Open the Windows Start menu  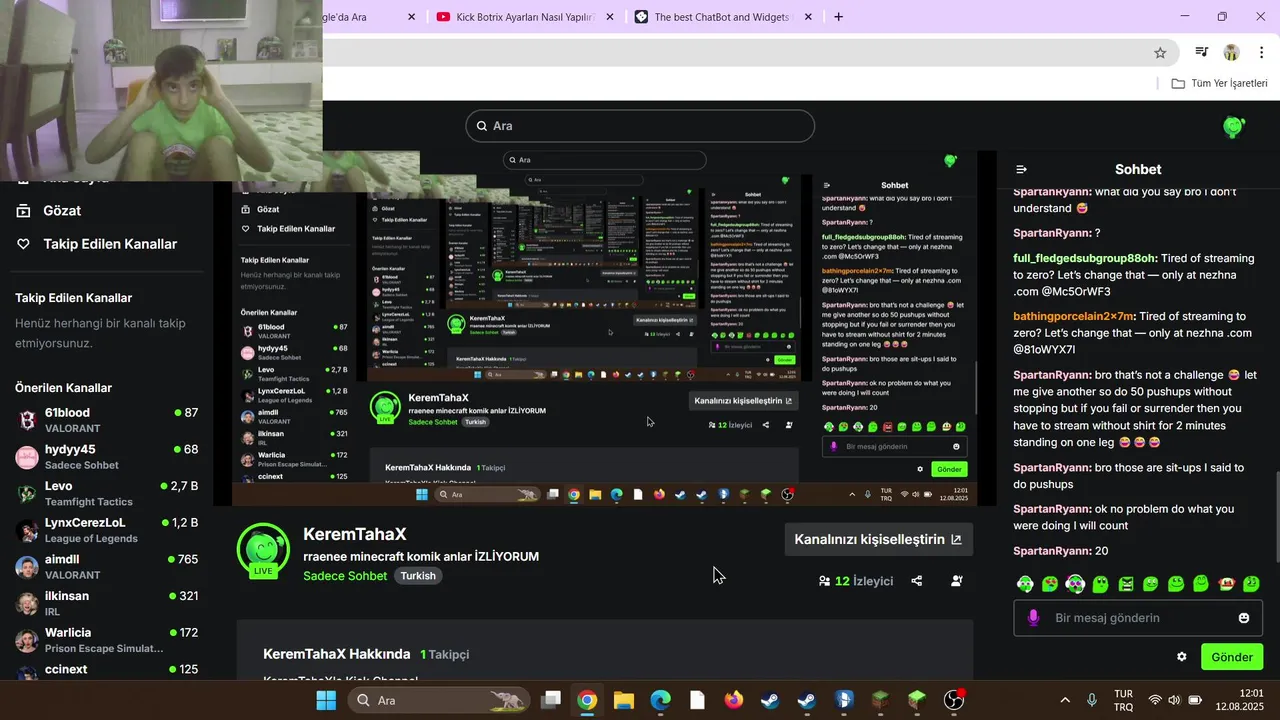pyautogui.click(x=326, y=700)
